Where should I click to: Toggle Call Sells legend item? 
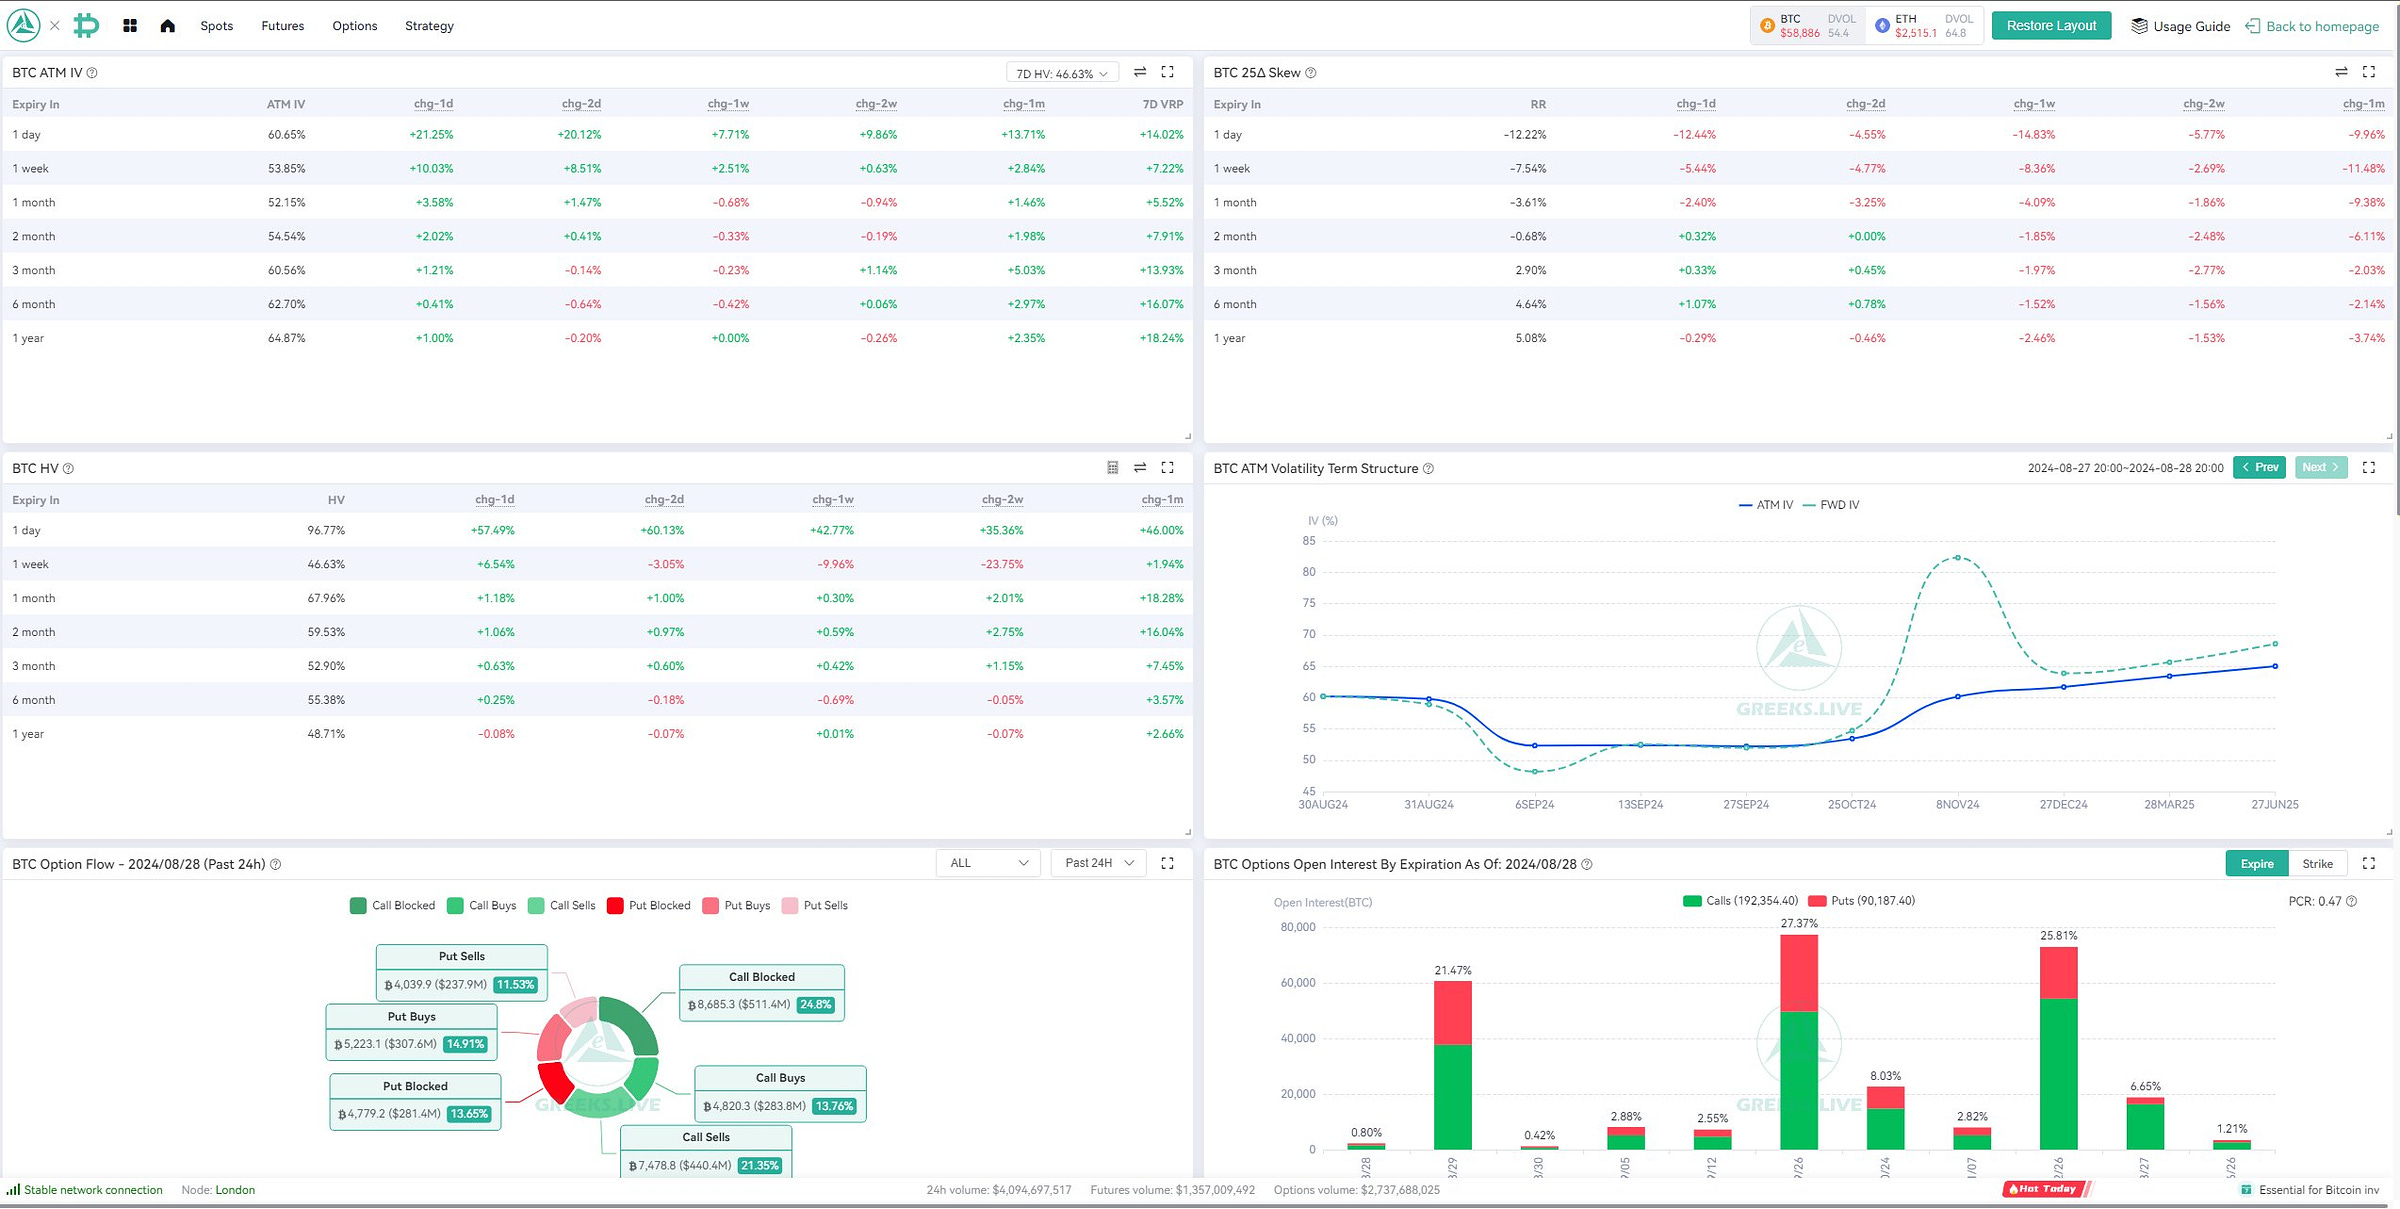click(x=562, y=906)
